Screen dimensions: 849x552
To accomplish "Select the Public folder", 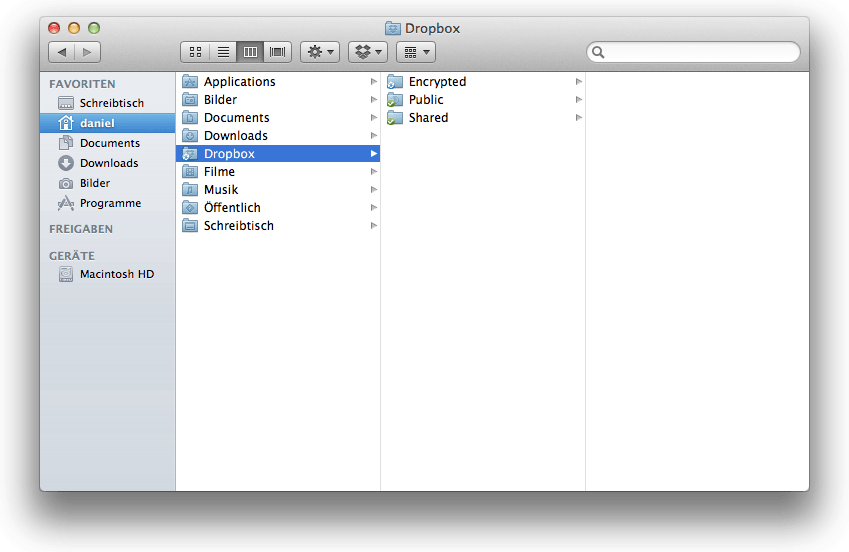I will pyautogui.click(x=484, y=100).
